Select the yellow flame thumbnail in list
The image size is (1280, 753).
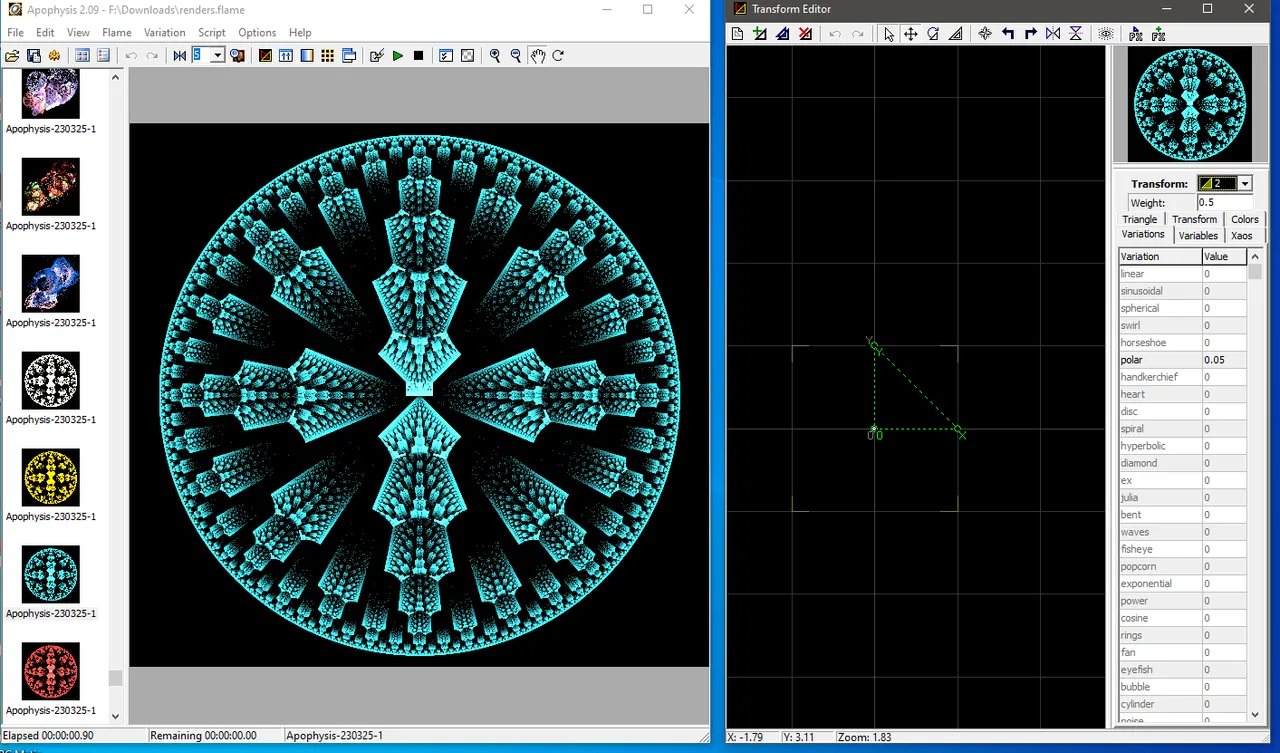[x=50, y=477]
